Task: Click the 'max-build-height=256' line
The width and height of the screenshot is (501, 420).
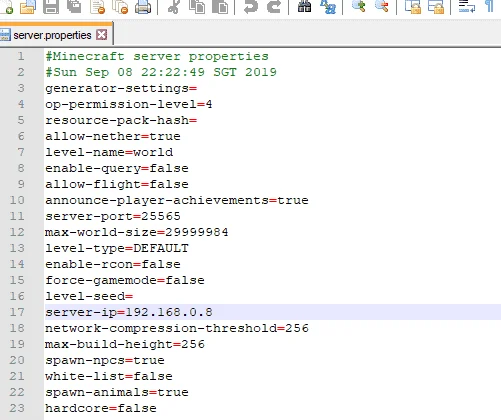Action: tap(125, 344)
